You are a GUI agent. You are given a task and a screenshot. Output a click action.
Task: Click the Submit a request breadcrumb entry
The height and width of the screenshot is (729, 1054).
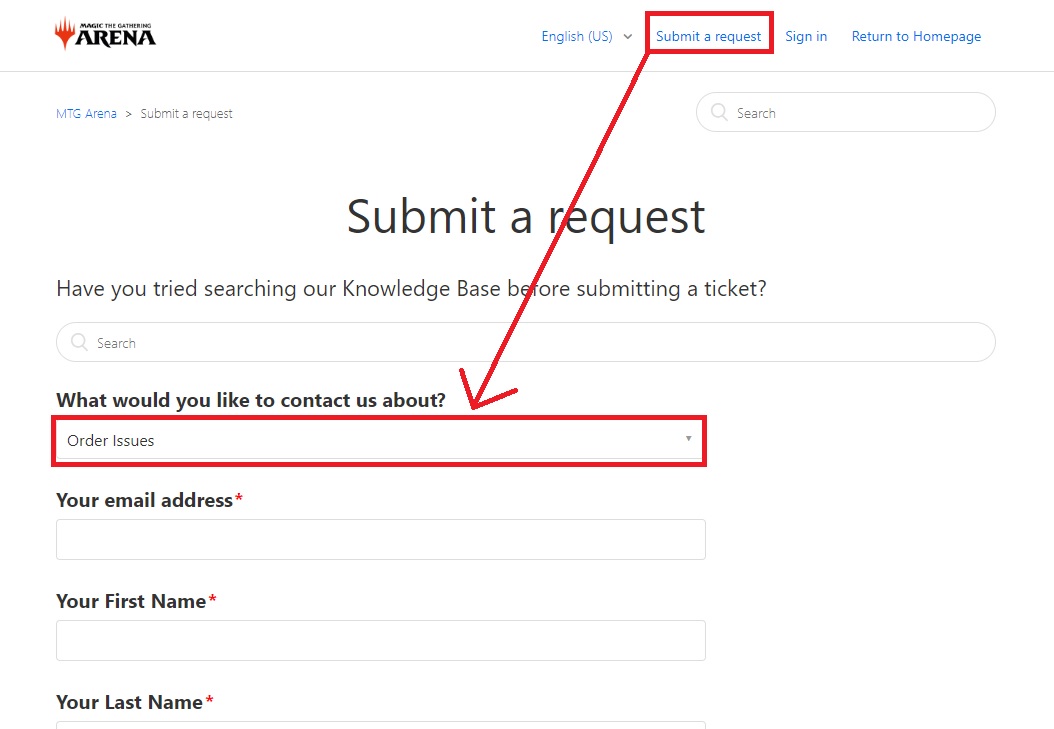point(186,113)
